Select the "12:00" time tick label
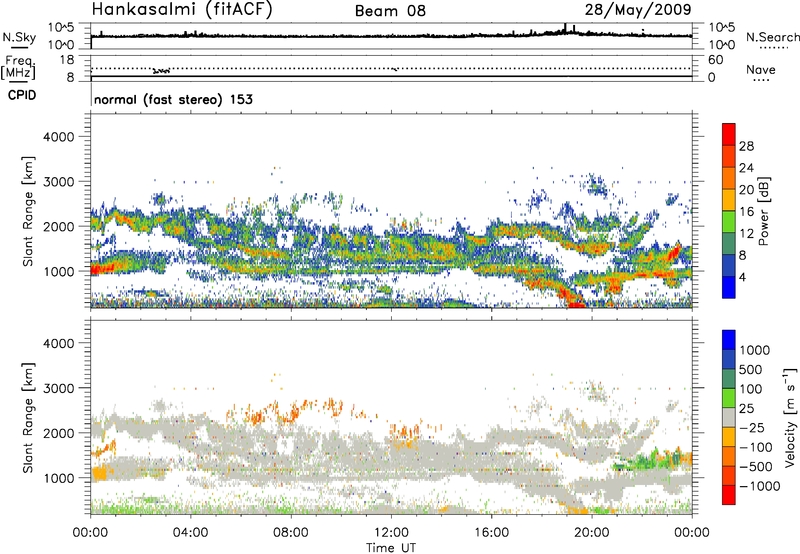The height and width of the screenshot is (554, 800). pos(391,533)
